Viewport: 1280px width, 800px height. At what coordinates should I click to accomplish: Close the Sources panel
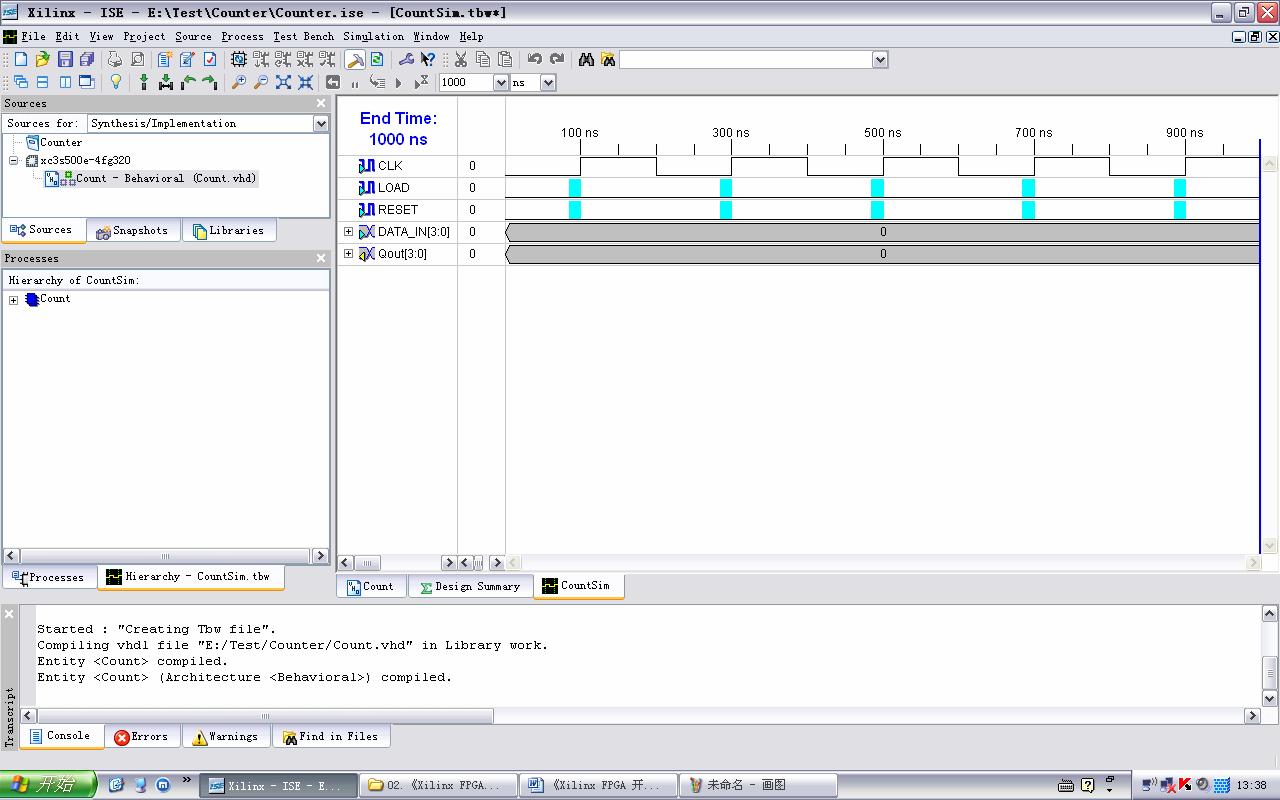(321, 103)
